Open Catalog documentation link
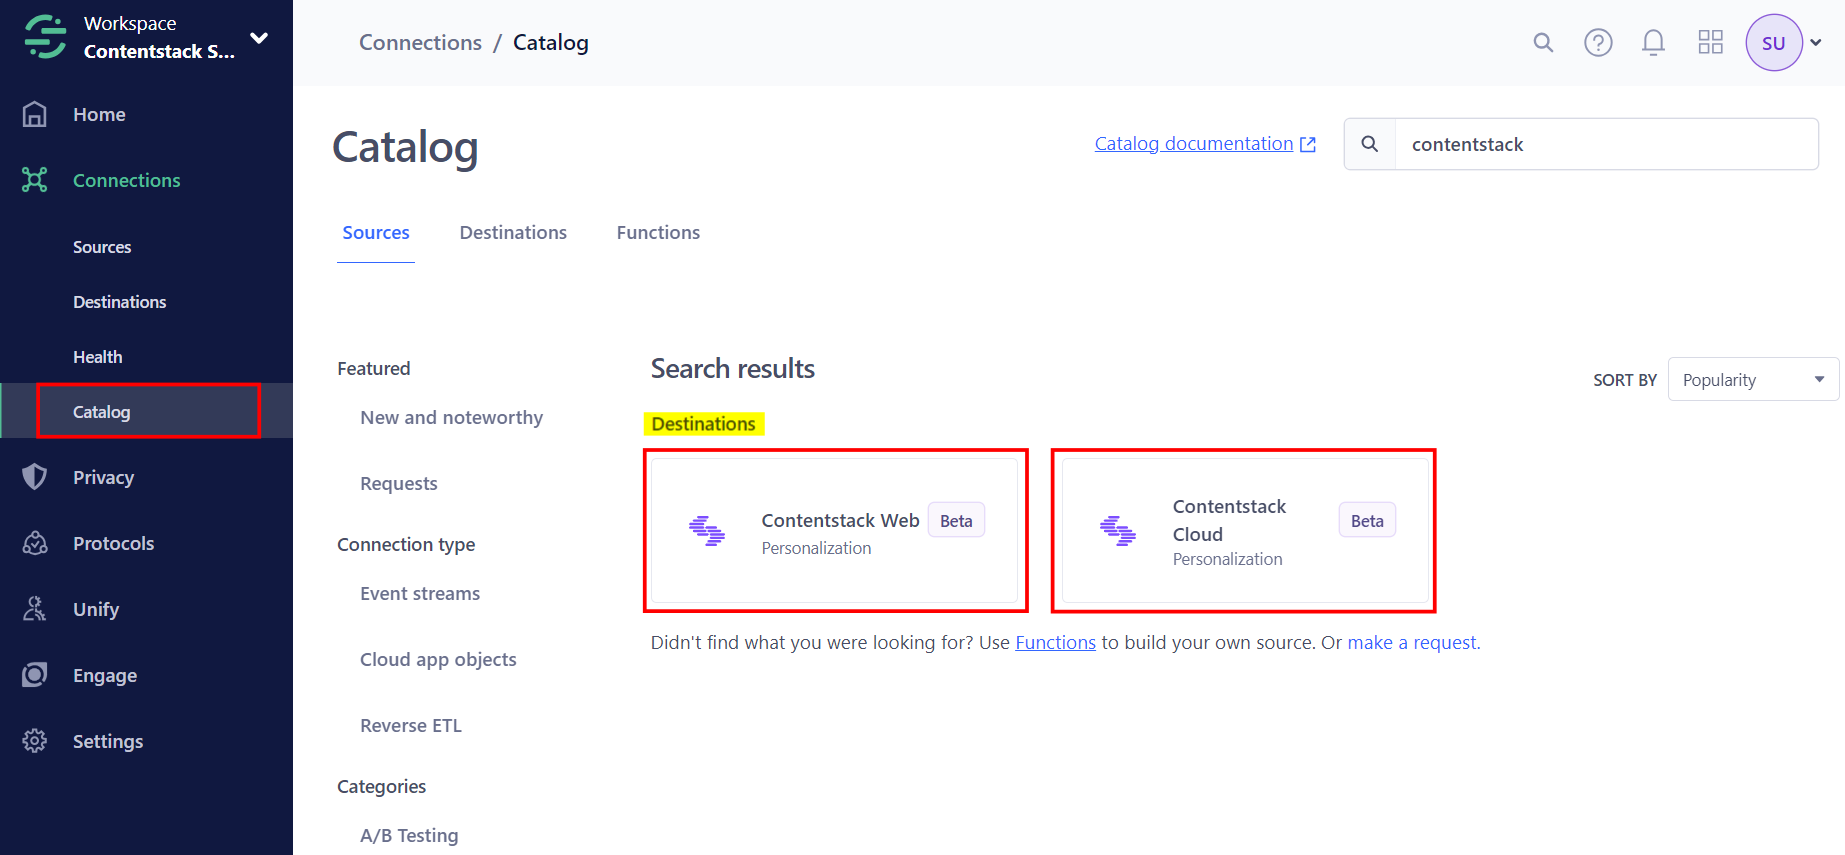Screen dimensions: 1845x855 1205,144
